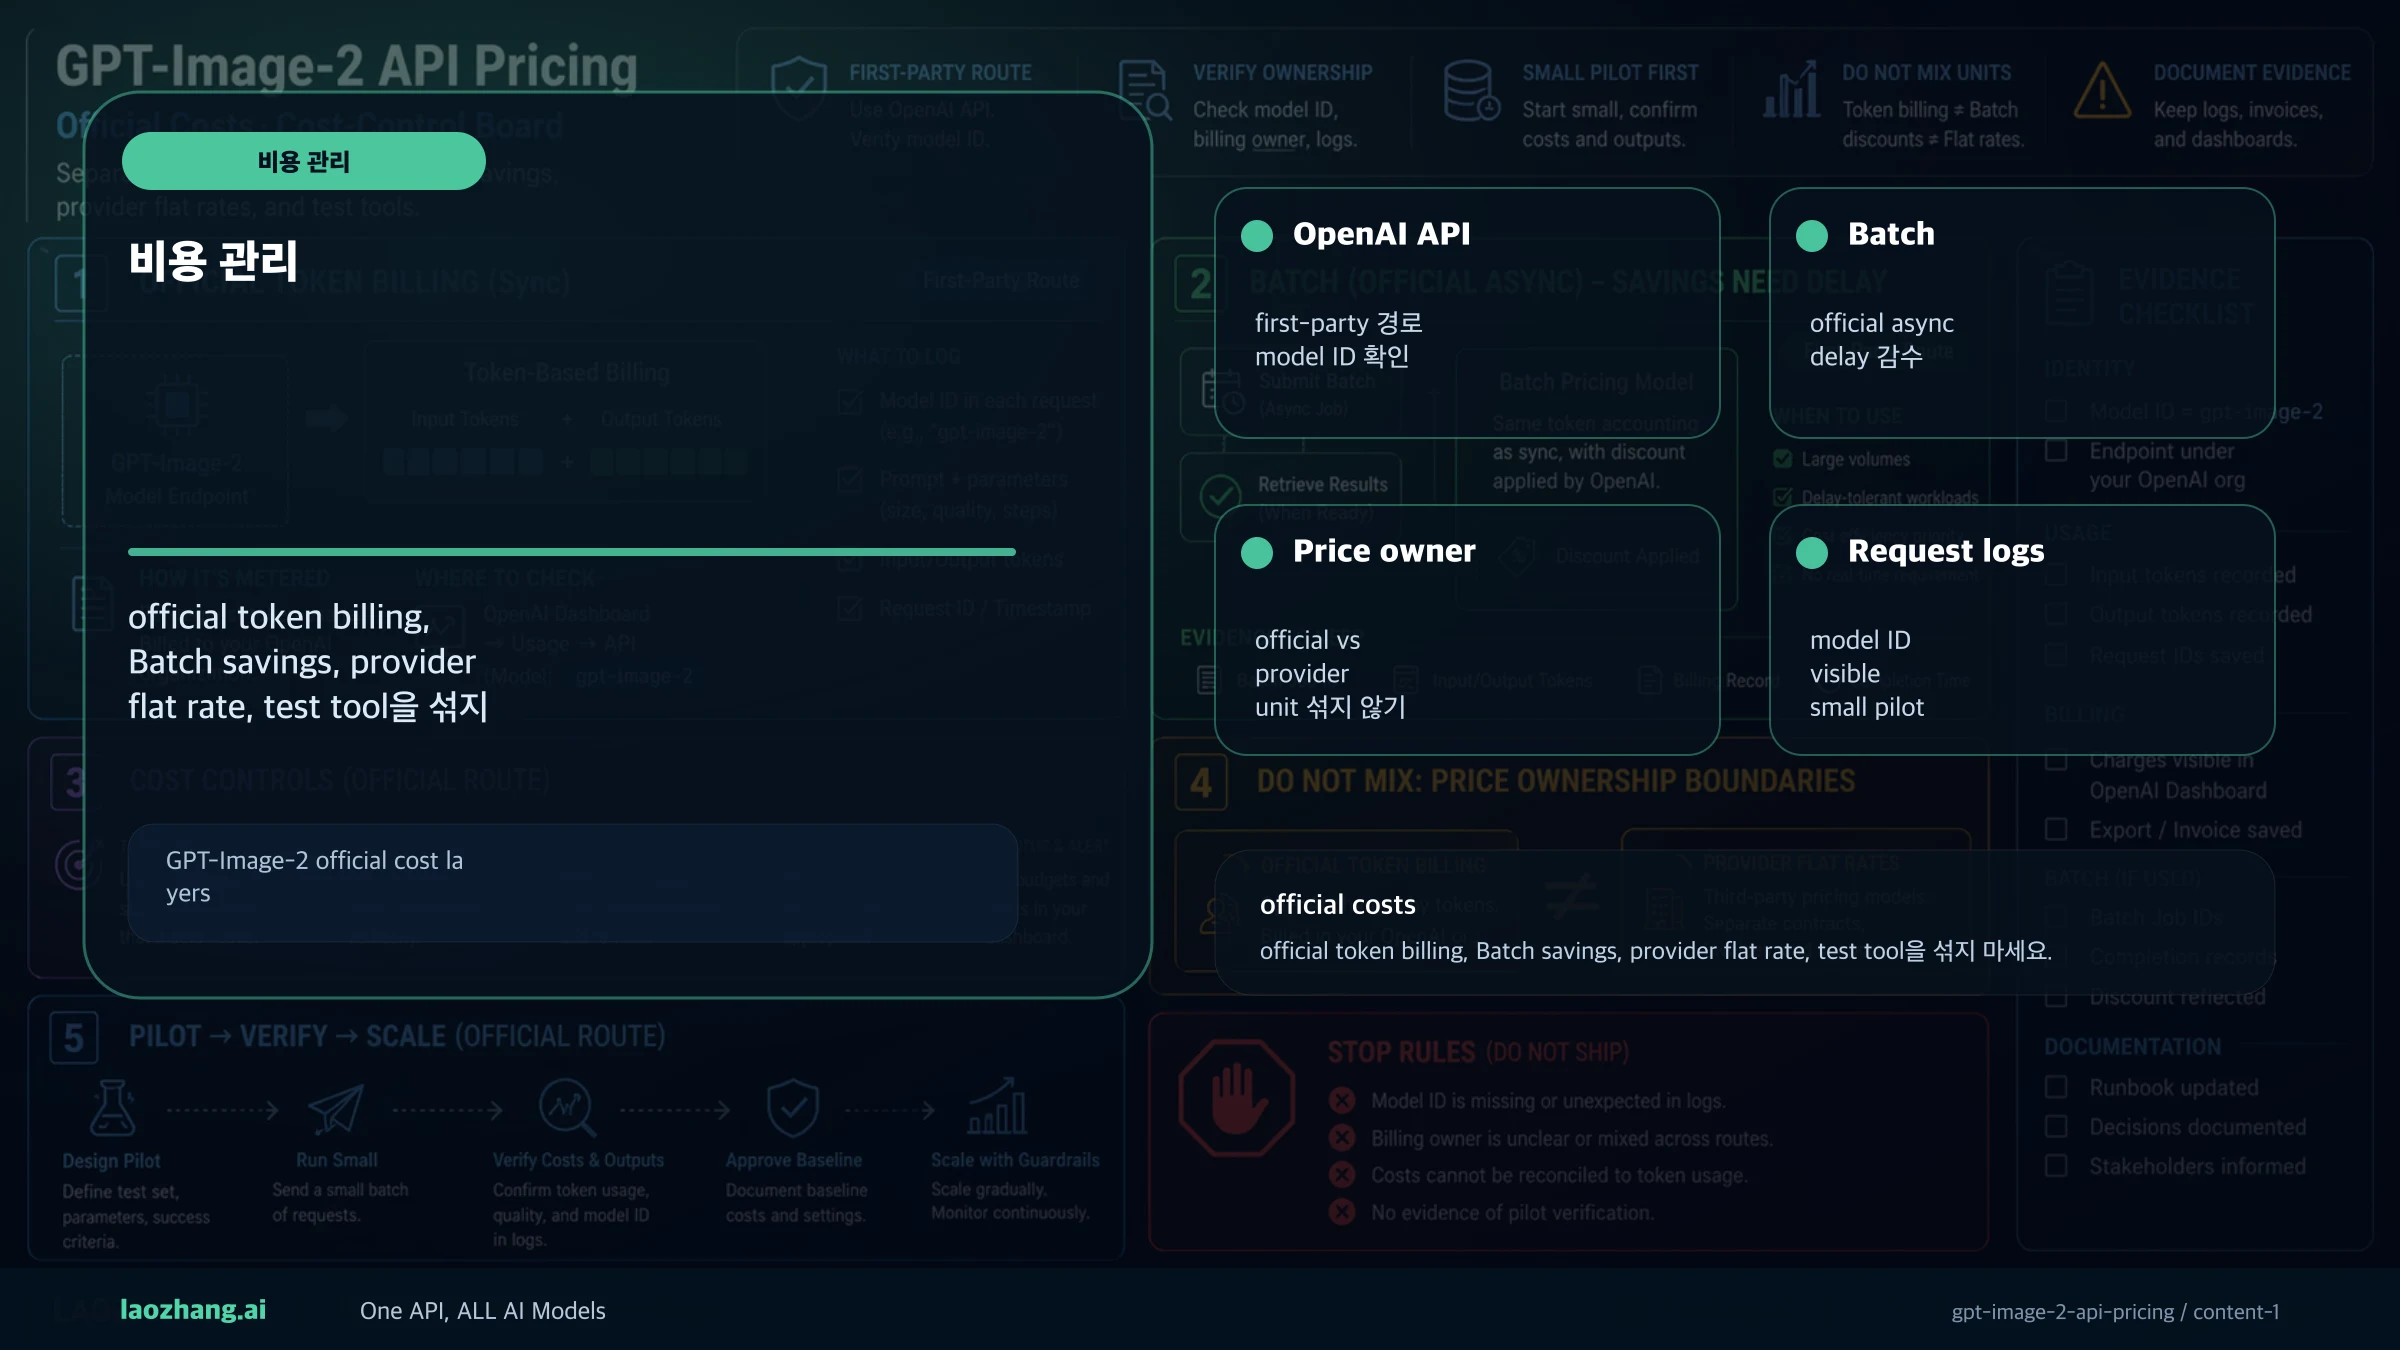
Task: Click the 'STOP RULES (DO NOT SHIP)' heading
Action: coord(1478,1052)
